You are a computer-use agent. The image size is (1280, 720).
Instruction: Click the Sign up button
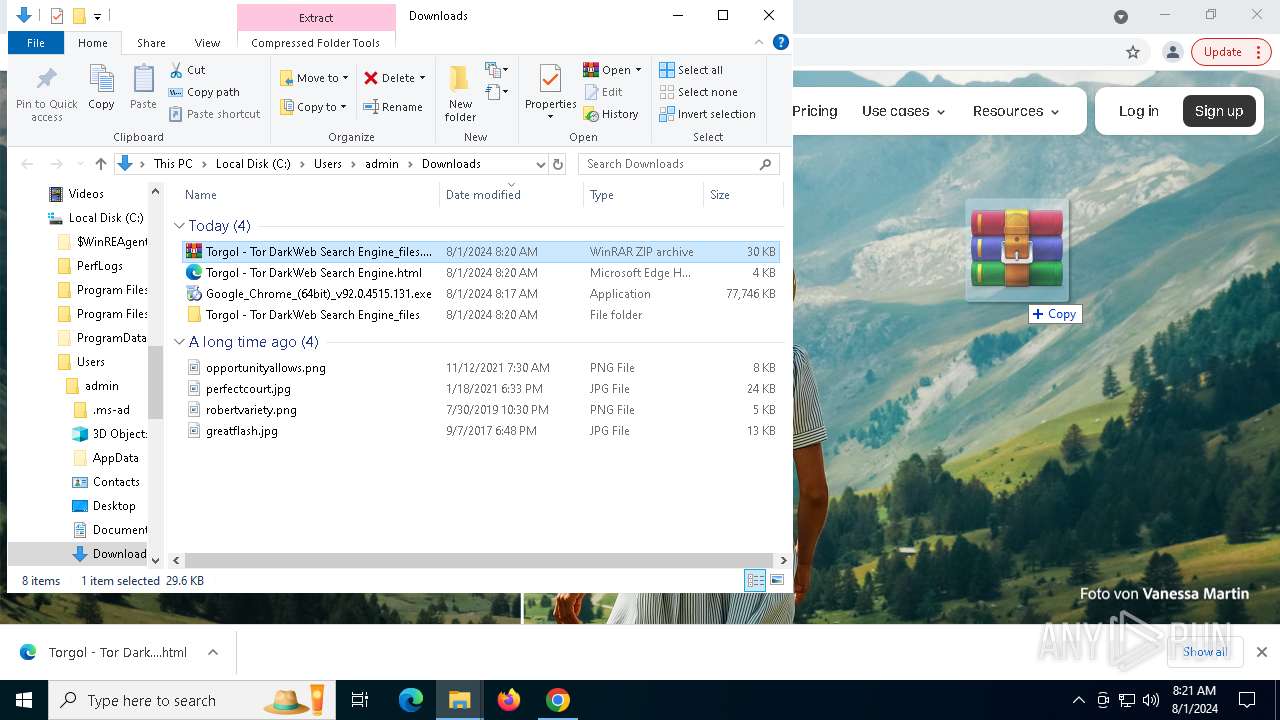coord(1219,111)
